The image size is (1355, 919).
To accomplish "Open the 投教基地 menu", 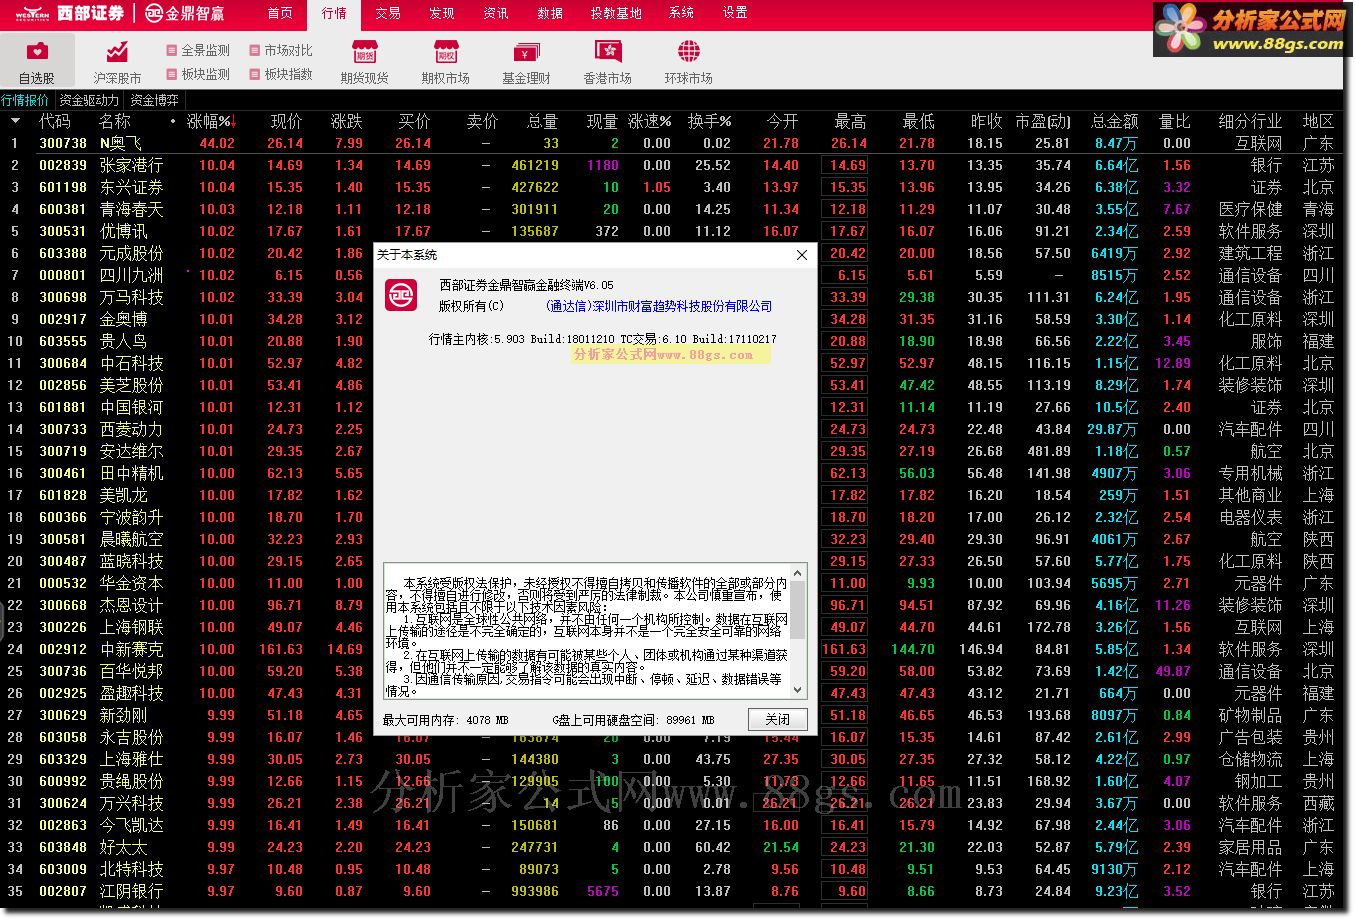I will click(616, 13).
